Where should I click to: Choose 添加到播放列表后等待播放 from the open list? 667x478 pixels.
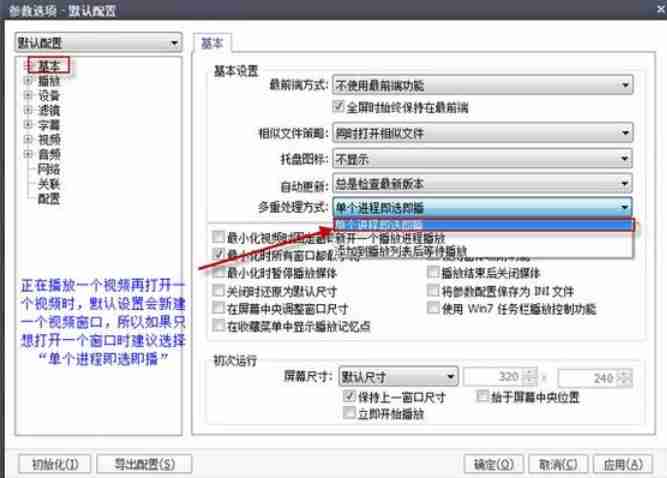pos(483,250)
